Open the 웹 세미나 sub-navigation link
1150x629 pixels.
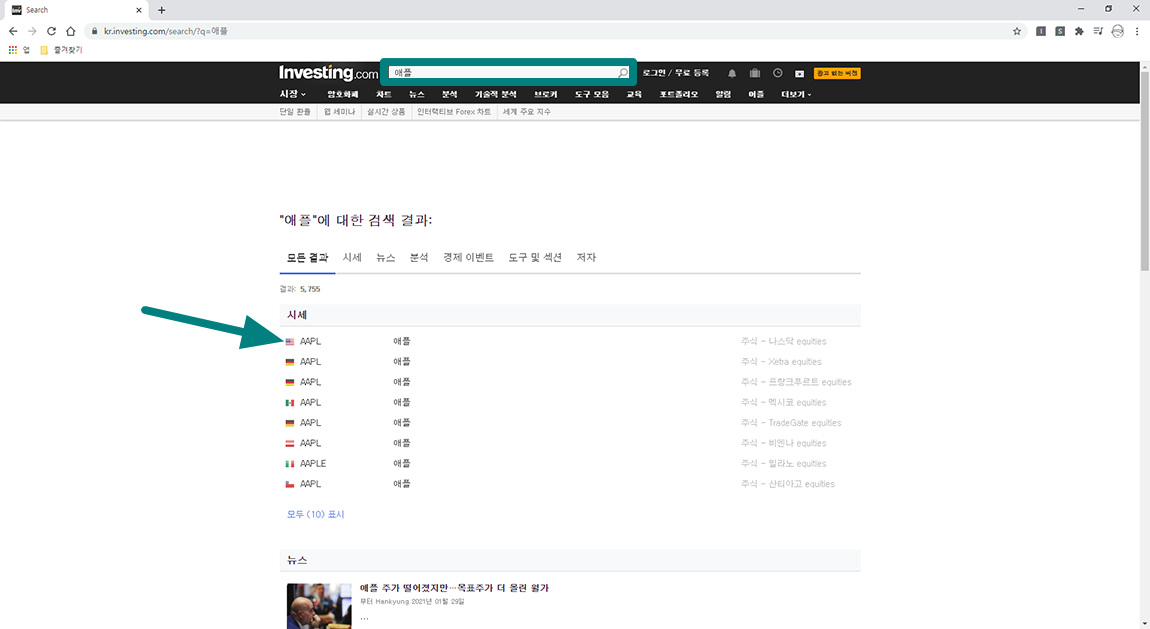pos(340,111)
